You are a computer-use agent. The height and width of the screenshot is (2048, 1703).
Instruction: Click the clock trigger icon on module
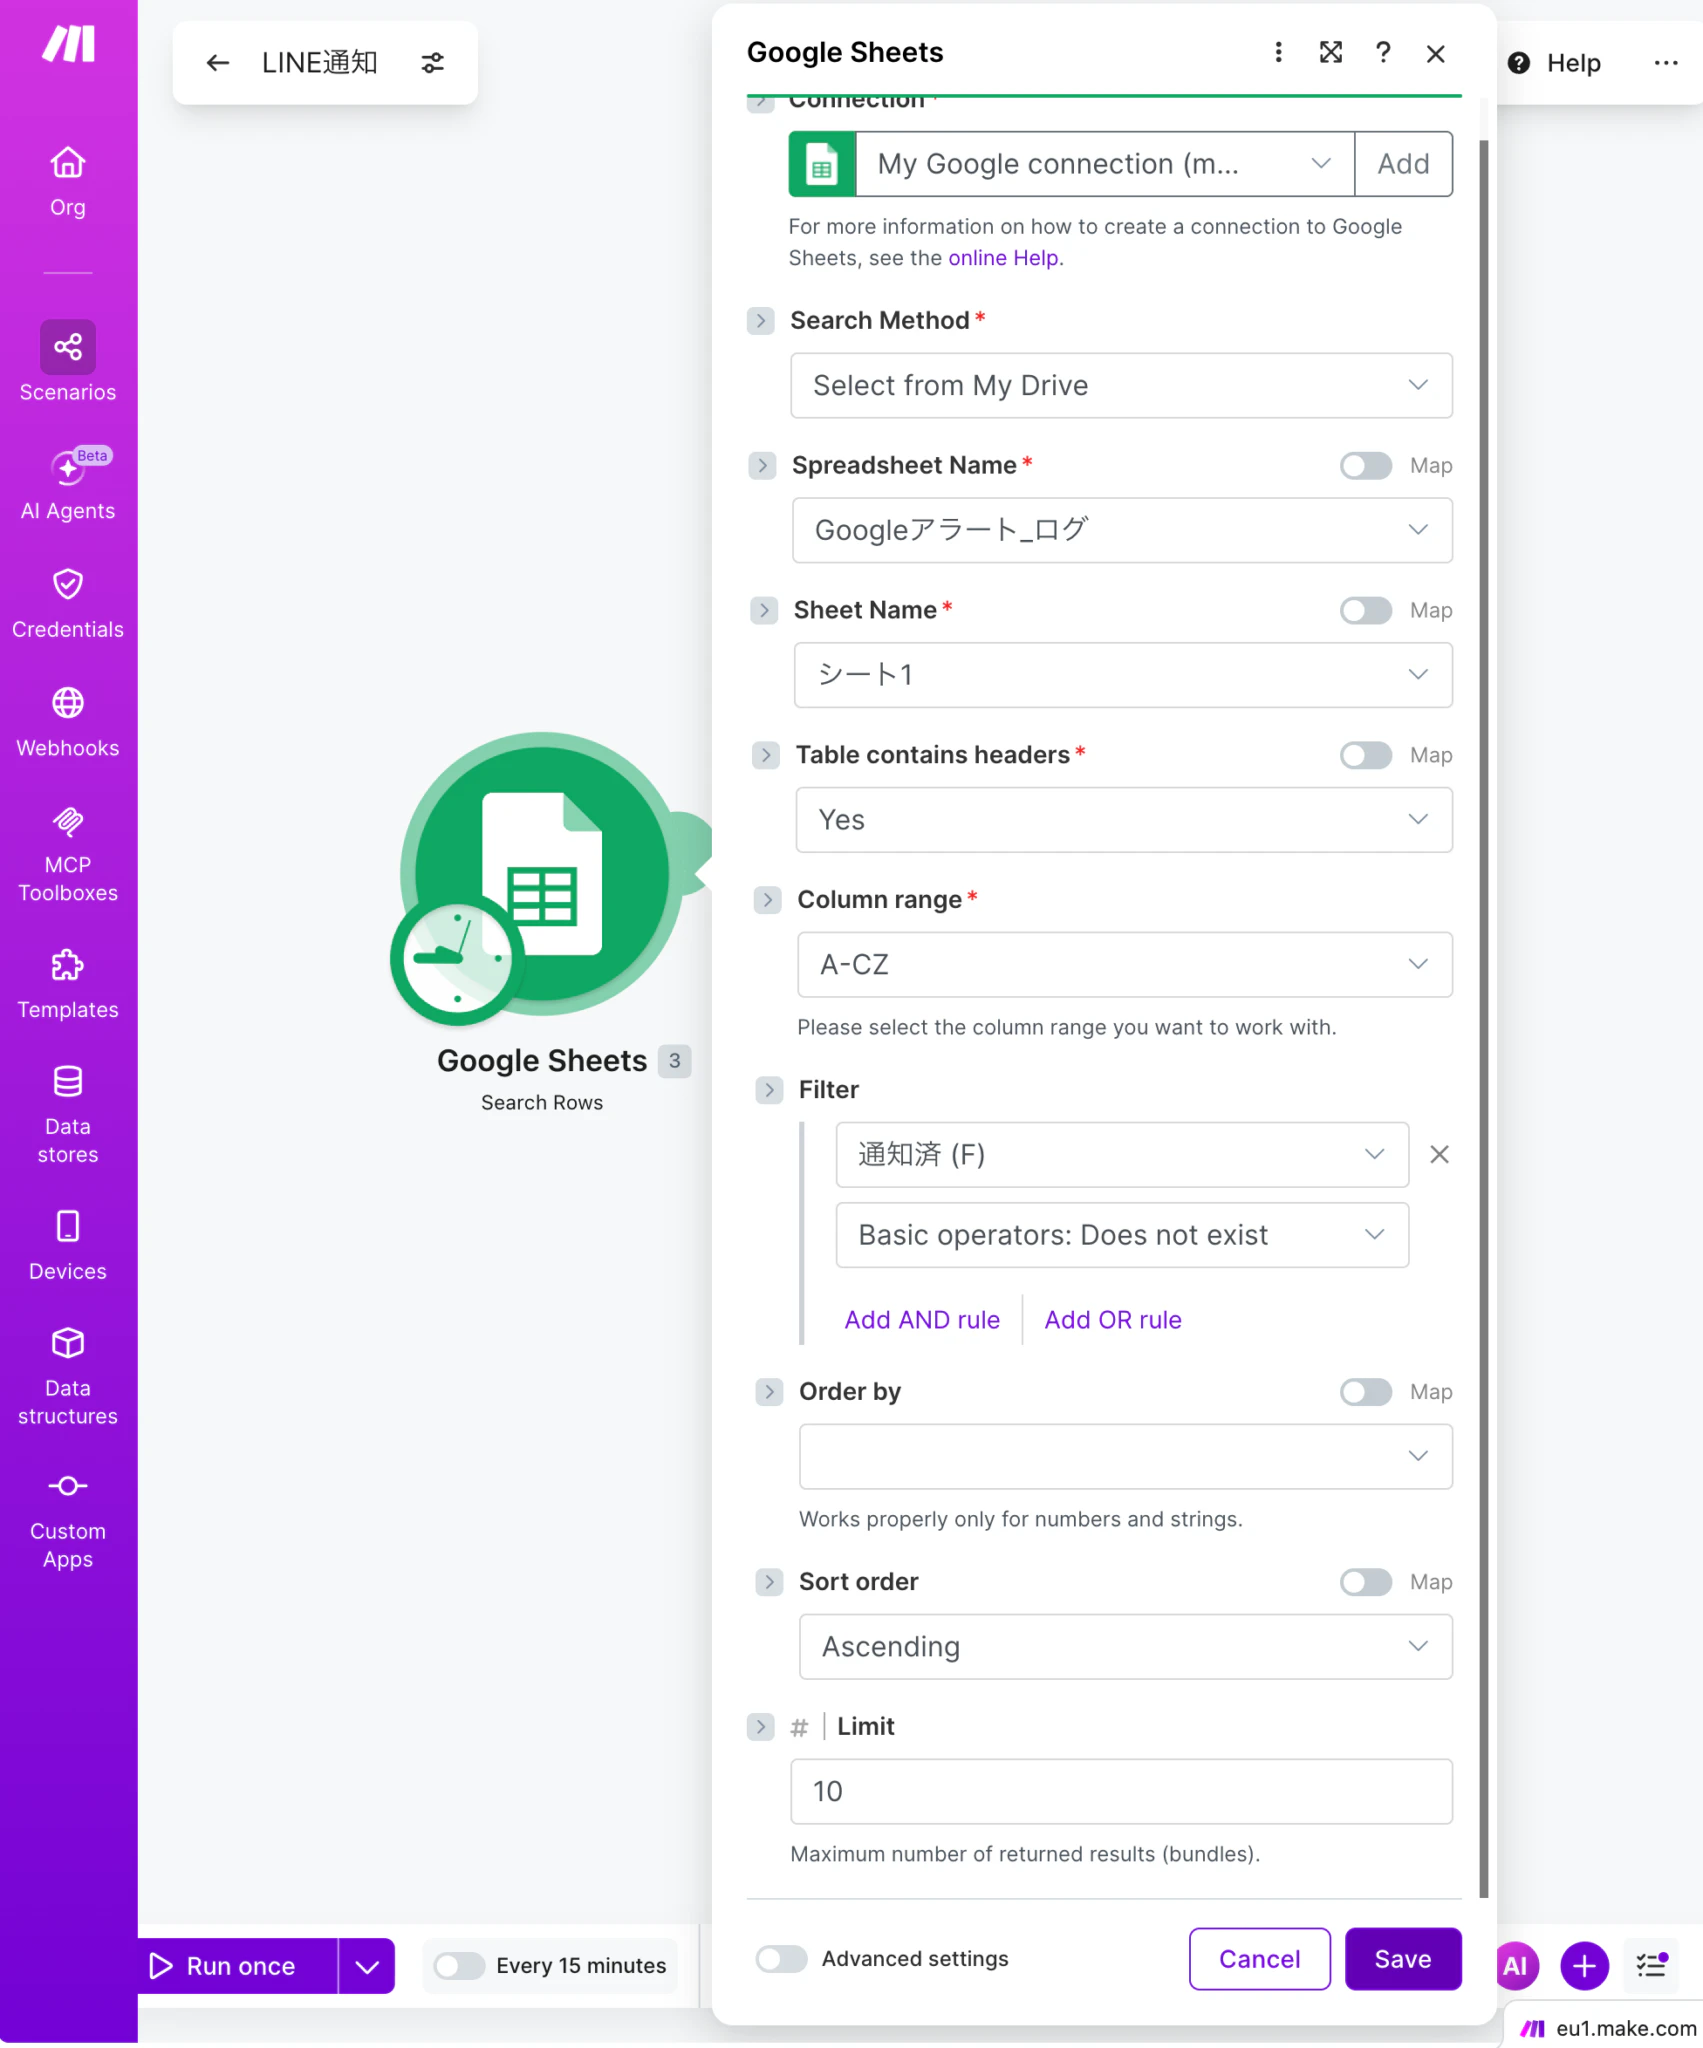(x=457, y=959)
